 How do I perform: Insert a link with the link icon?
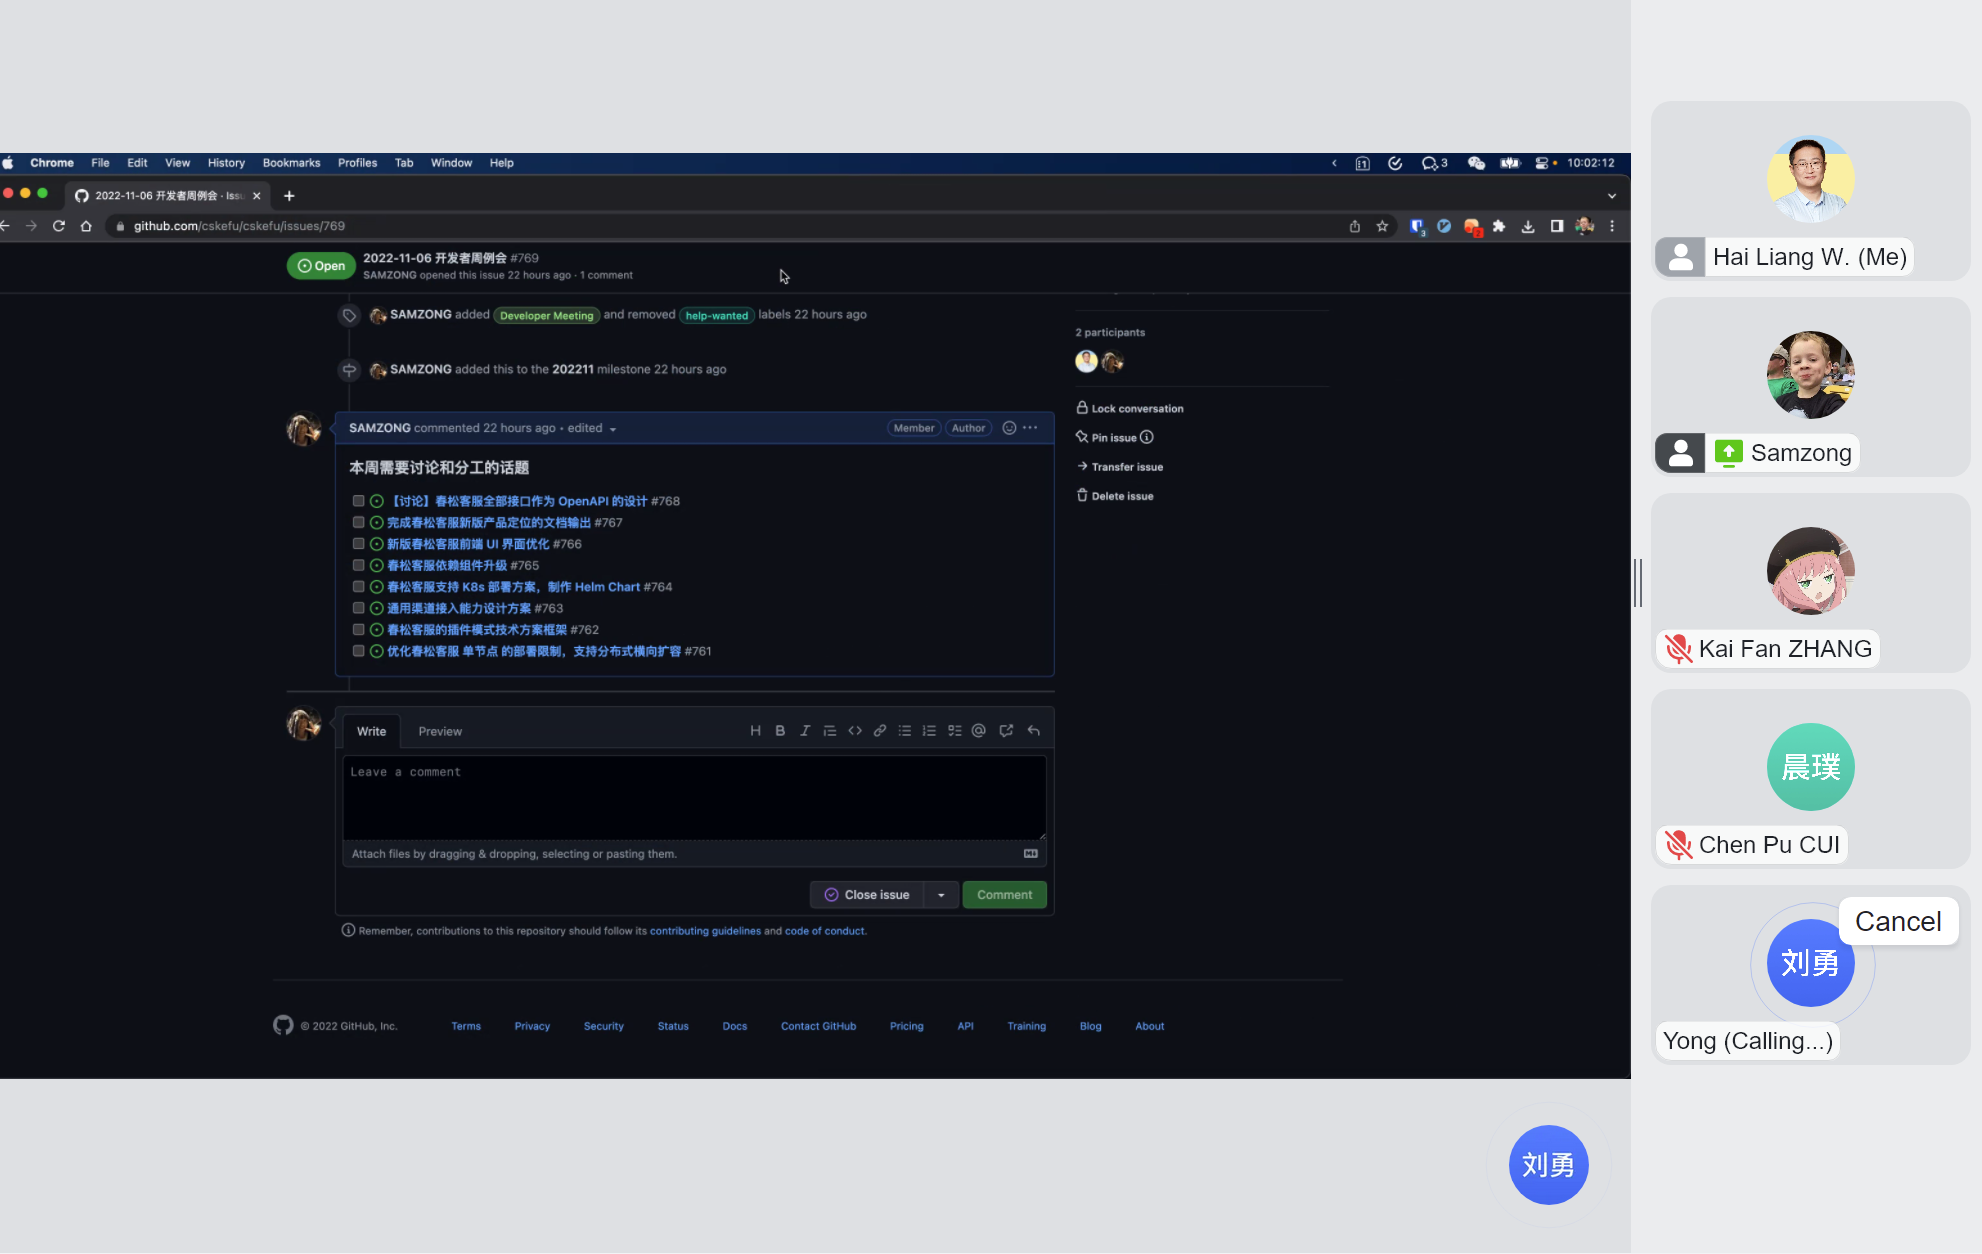point(880,731)
